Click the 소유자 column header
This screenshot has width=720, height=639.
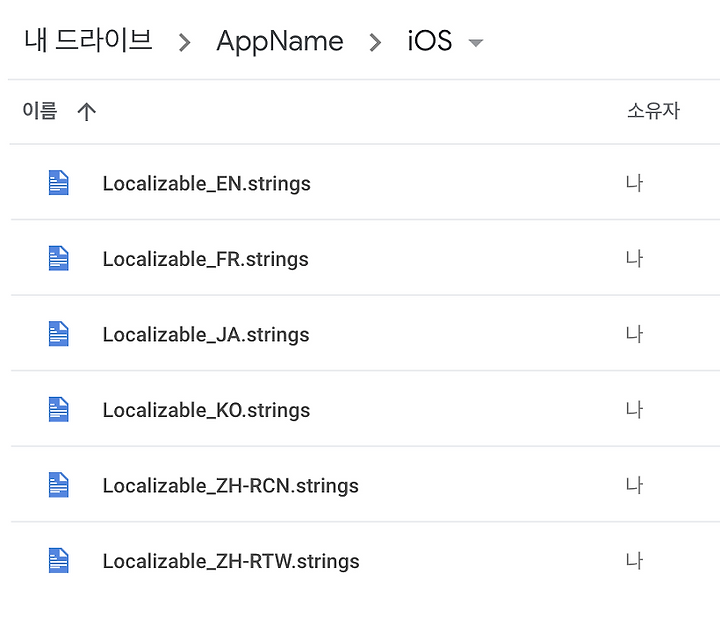tap(653, 111)
